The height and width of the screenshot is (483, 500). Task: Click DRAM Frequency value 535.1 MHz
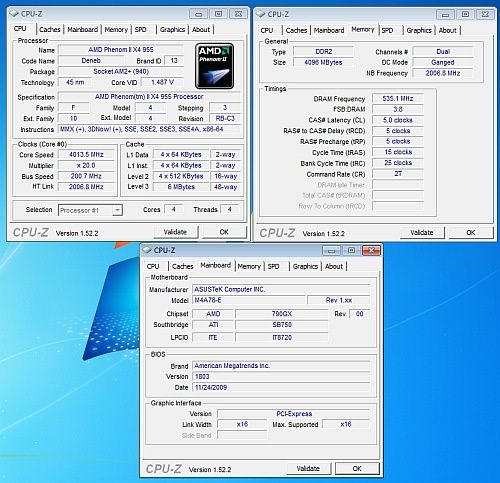(398, 99)
